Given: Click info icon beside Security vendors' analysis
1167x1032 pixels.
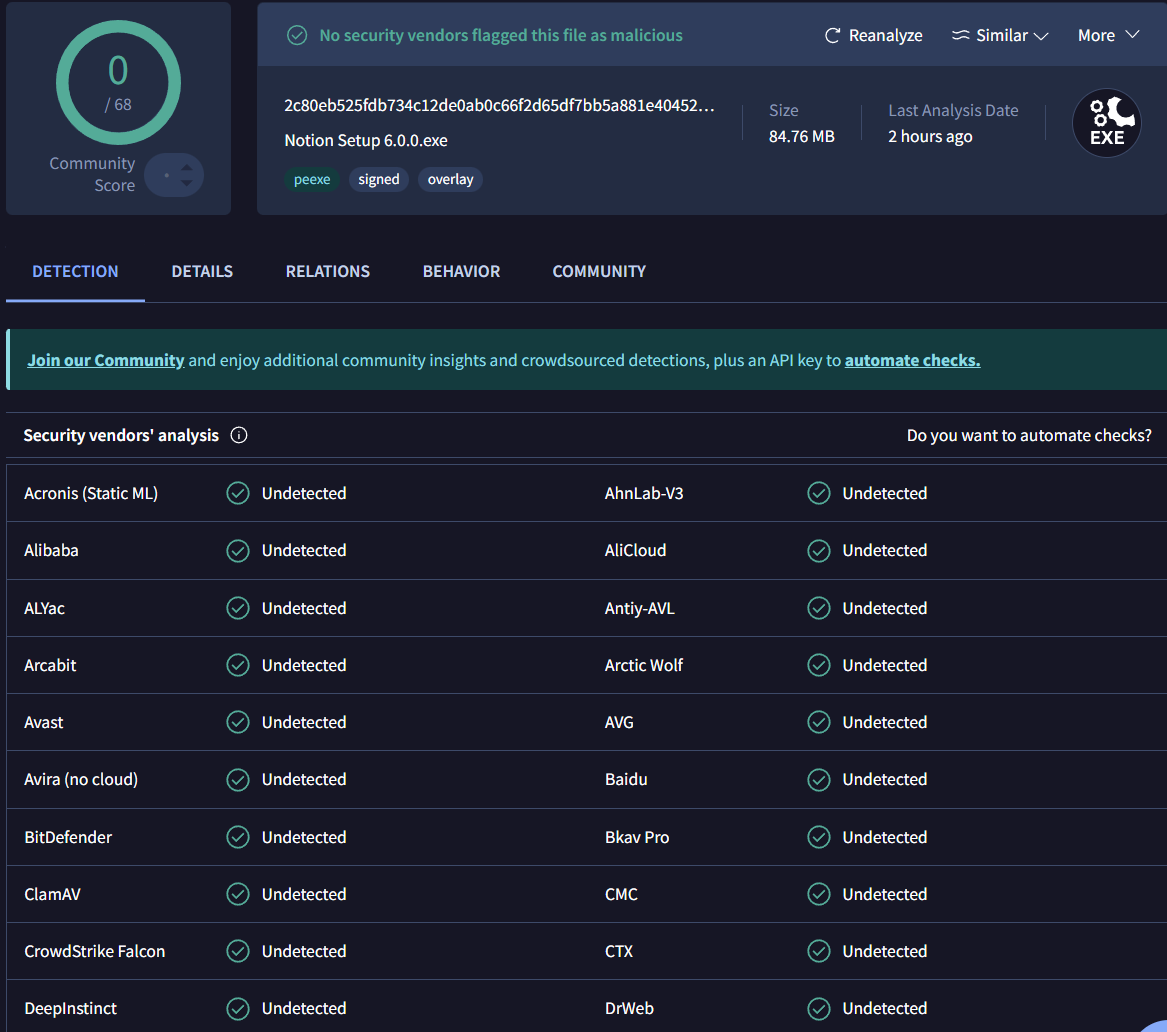Looking at the screenshot, I should tap(239, 435).
